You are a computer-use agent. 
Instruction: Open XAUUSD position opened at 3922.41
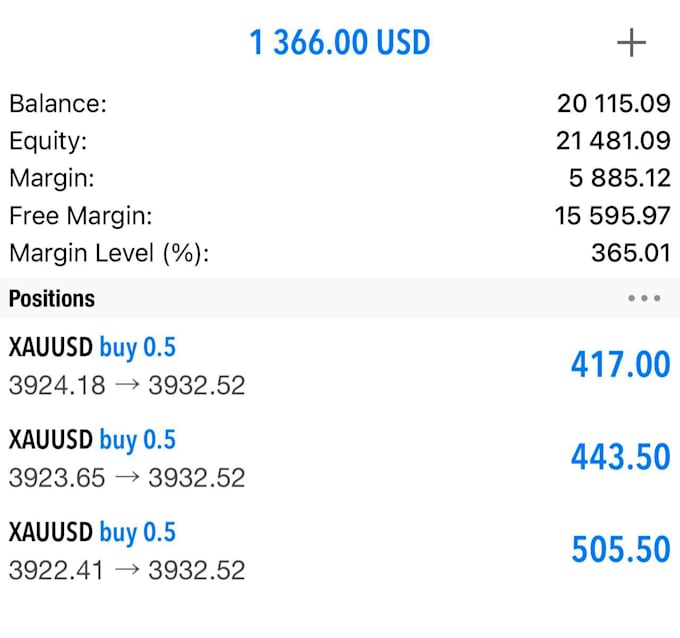click(x=340, y=550)
